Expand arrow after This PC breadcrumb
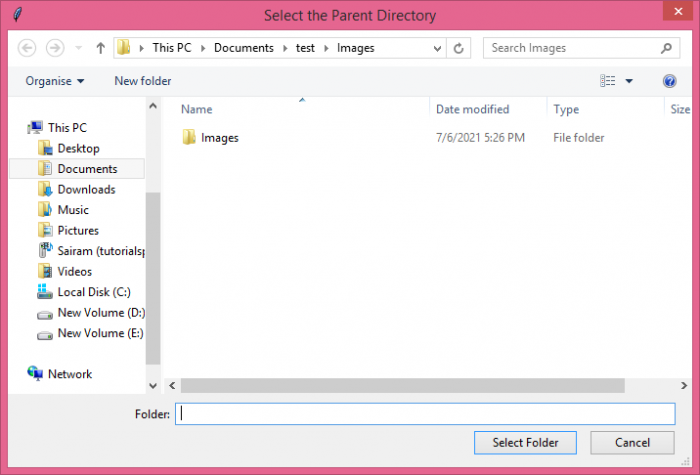 coord(203,48)
